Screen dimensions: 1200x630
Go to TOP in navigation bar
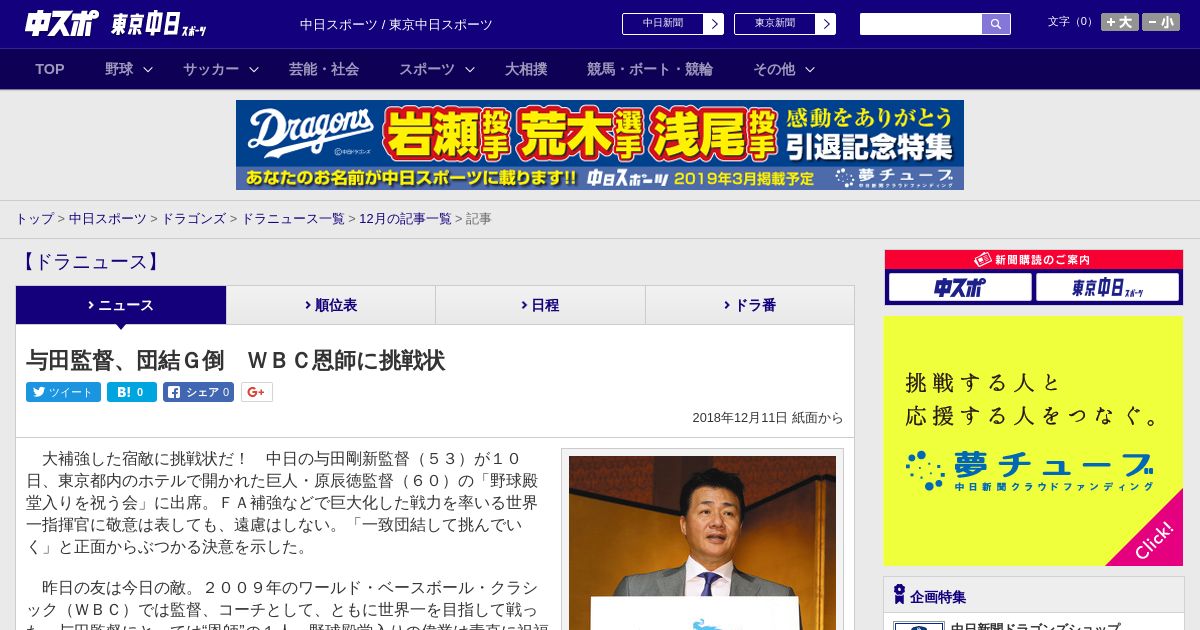(50, 69)
